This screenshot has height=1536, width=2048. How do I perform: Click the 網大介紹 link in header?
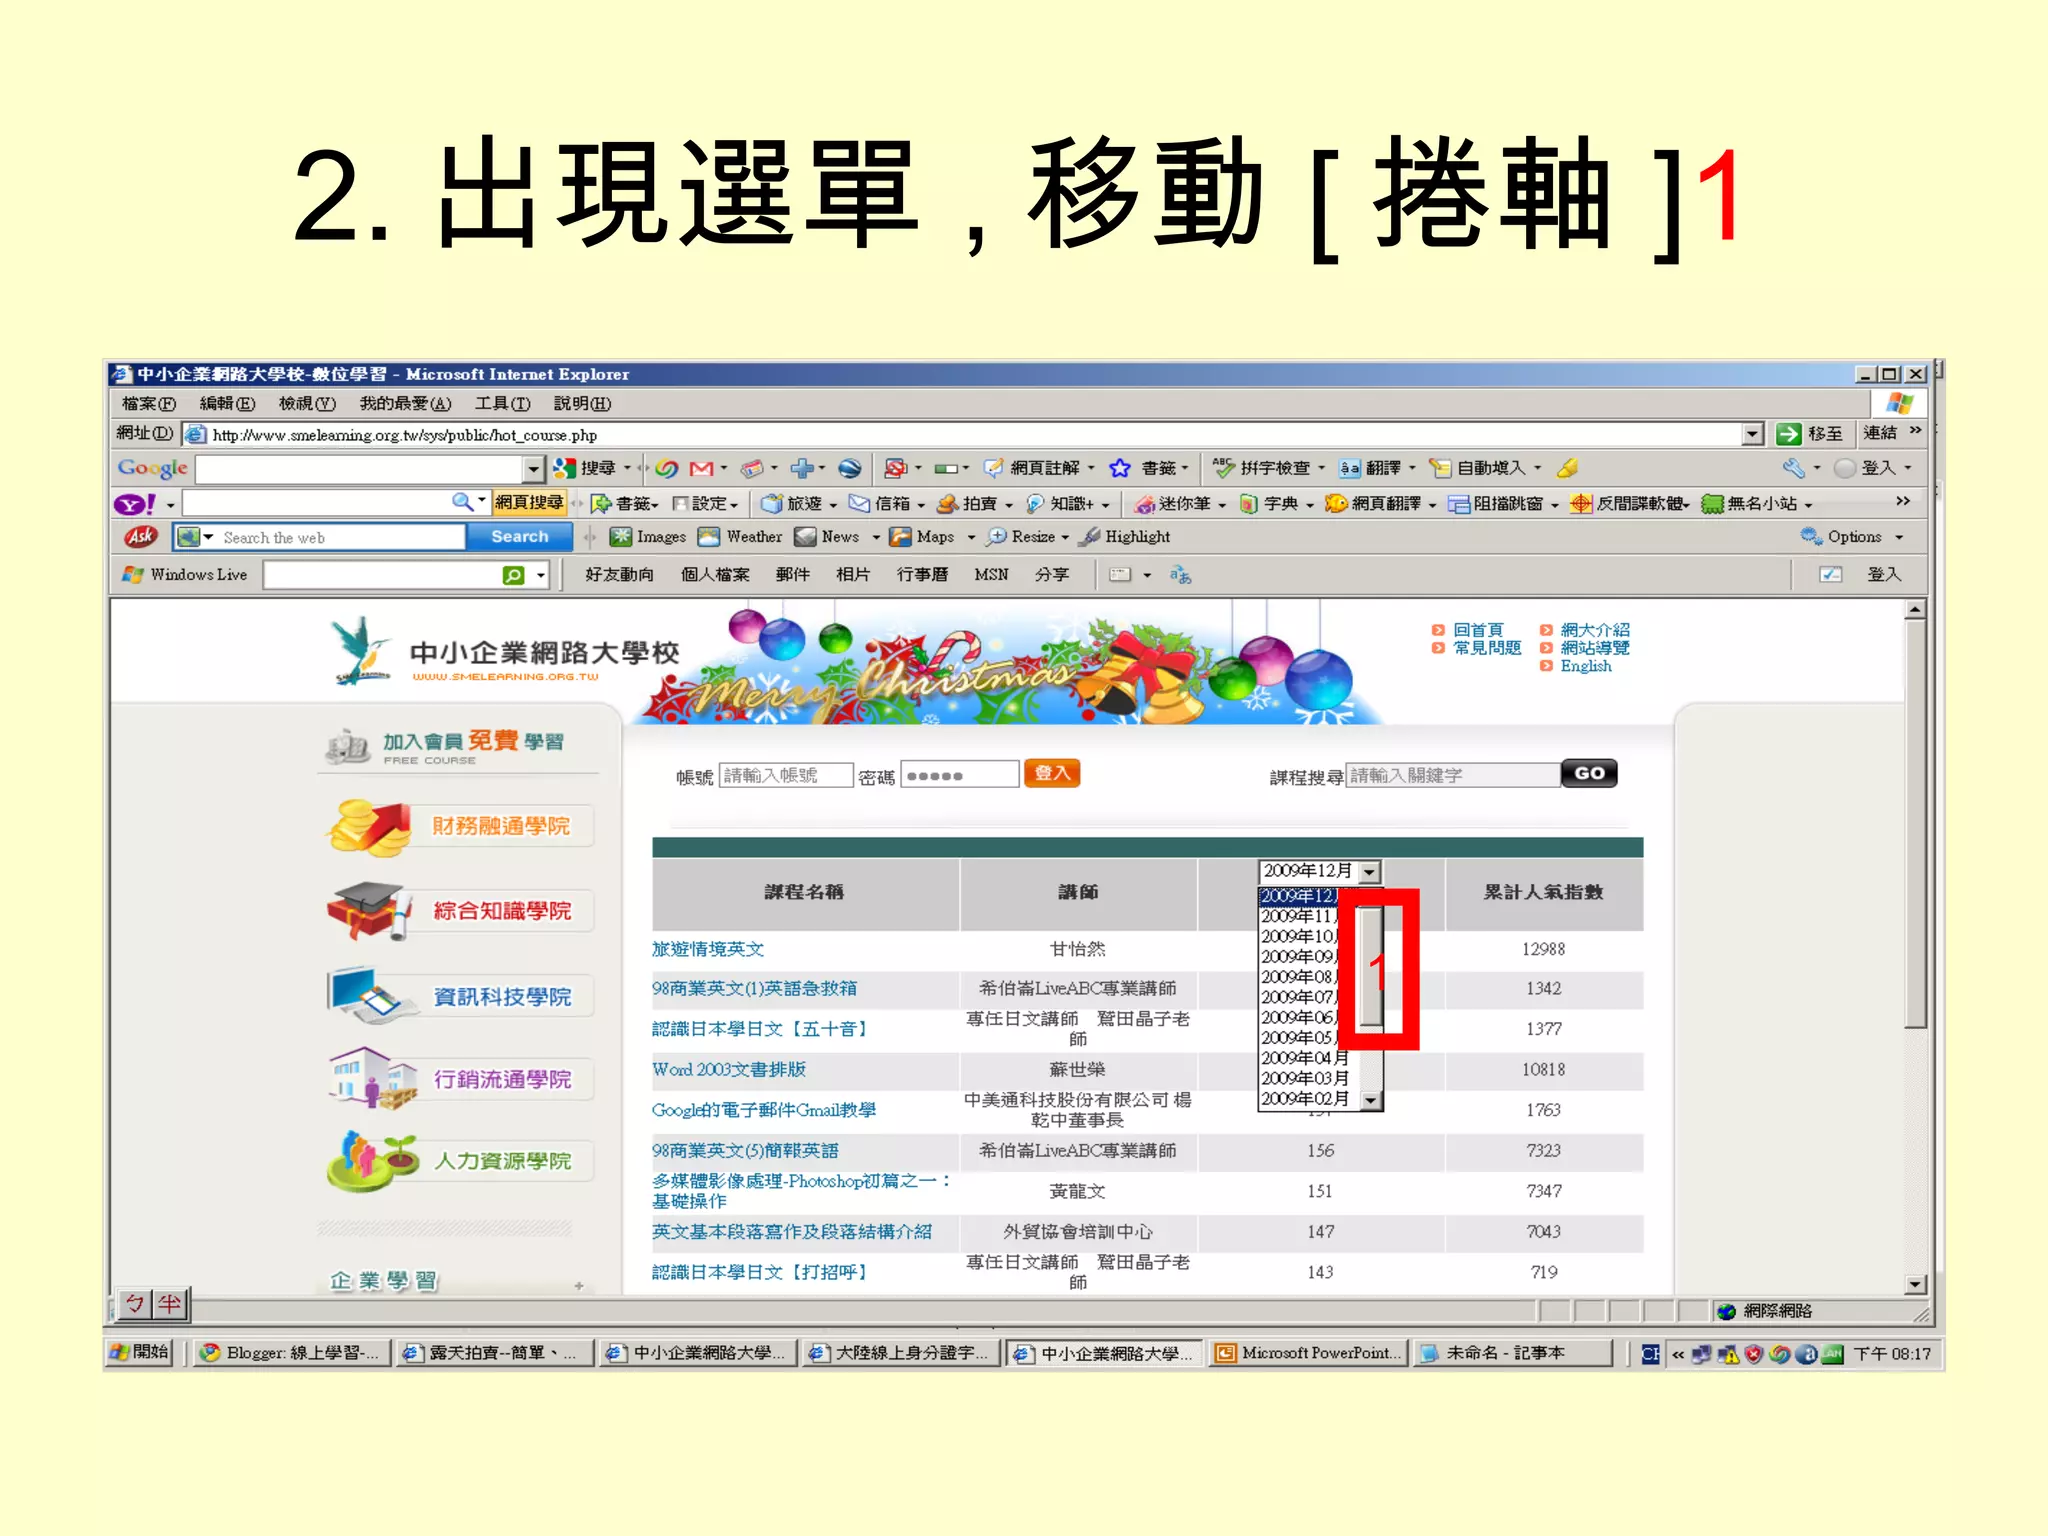pyautogui.click(x=1595, y=630)
